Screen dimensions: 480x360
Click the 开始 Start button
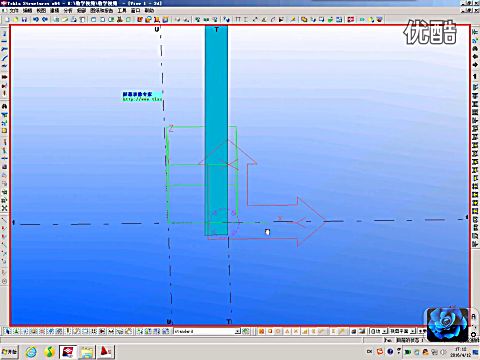(10, 352)
